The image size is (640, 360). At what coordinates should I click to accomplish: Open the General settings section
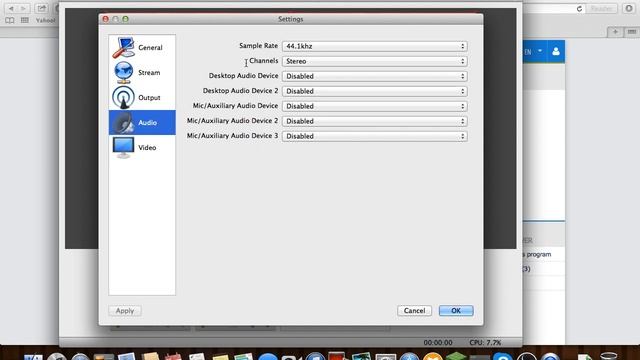pyautogui.click(x=142, y=47)
